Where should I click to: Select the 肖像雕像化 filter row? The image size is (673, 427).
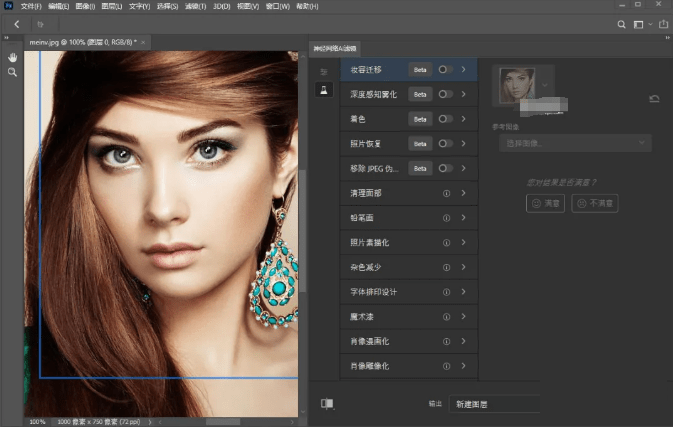click(x=409, y=366)
